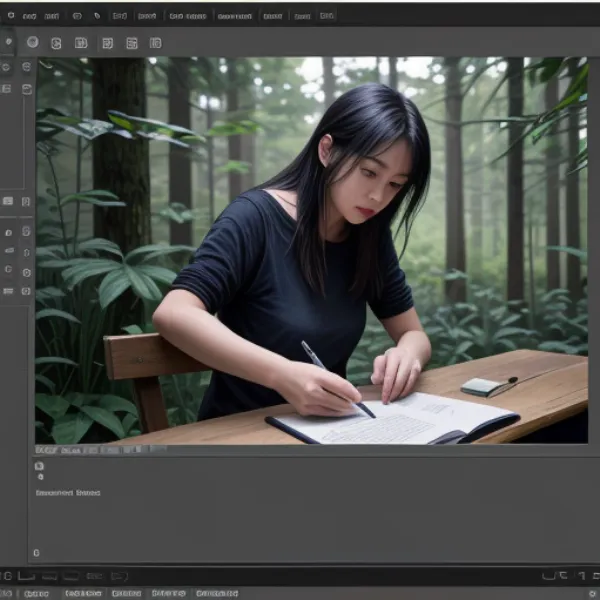
Task: Click the second icon right of the round toolbar icon
Action: pyautogui.click(x=80, y=43)
